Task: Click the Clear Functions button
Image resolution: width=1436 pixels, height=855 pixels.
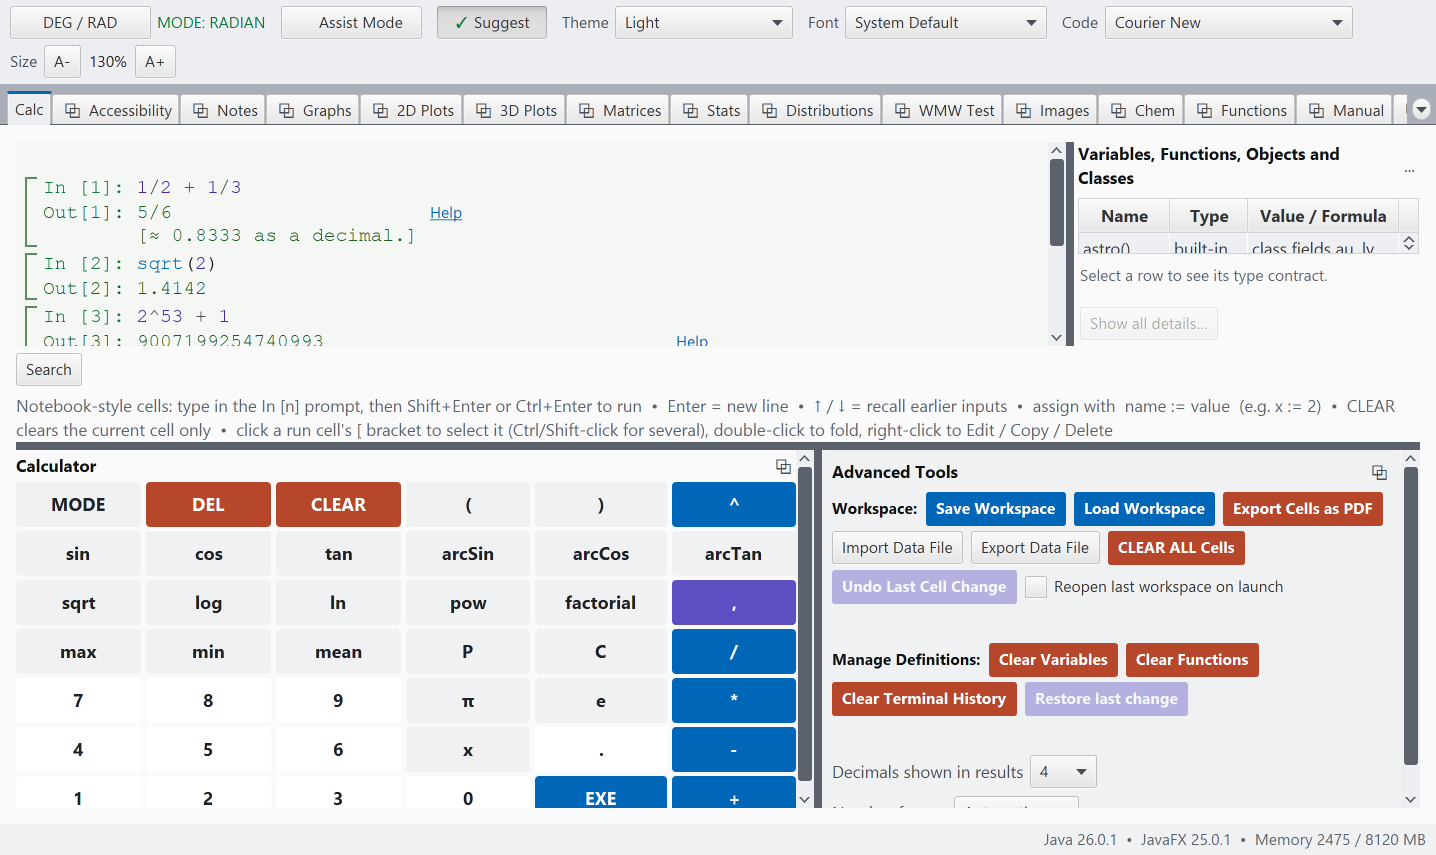Action: click(1192, 660)
